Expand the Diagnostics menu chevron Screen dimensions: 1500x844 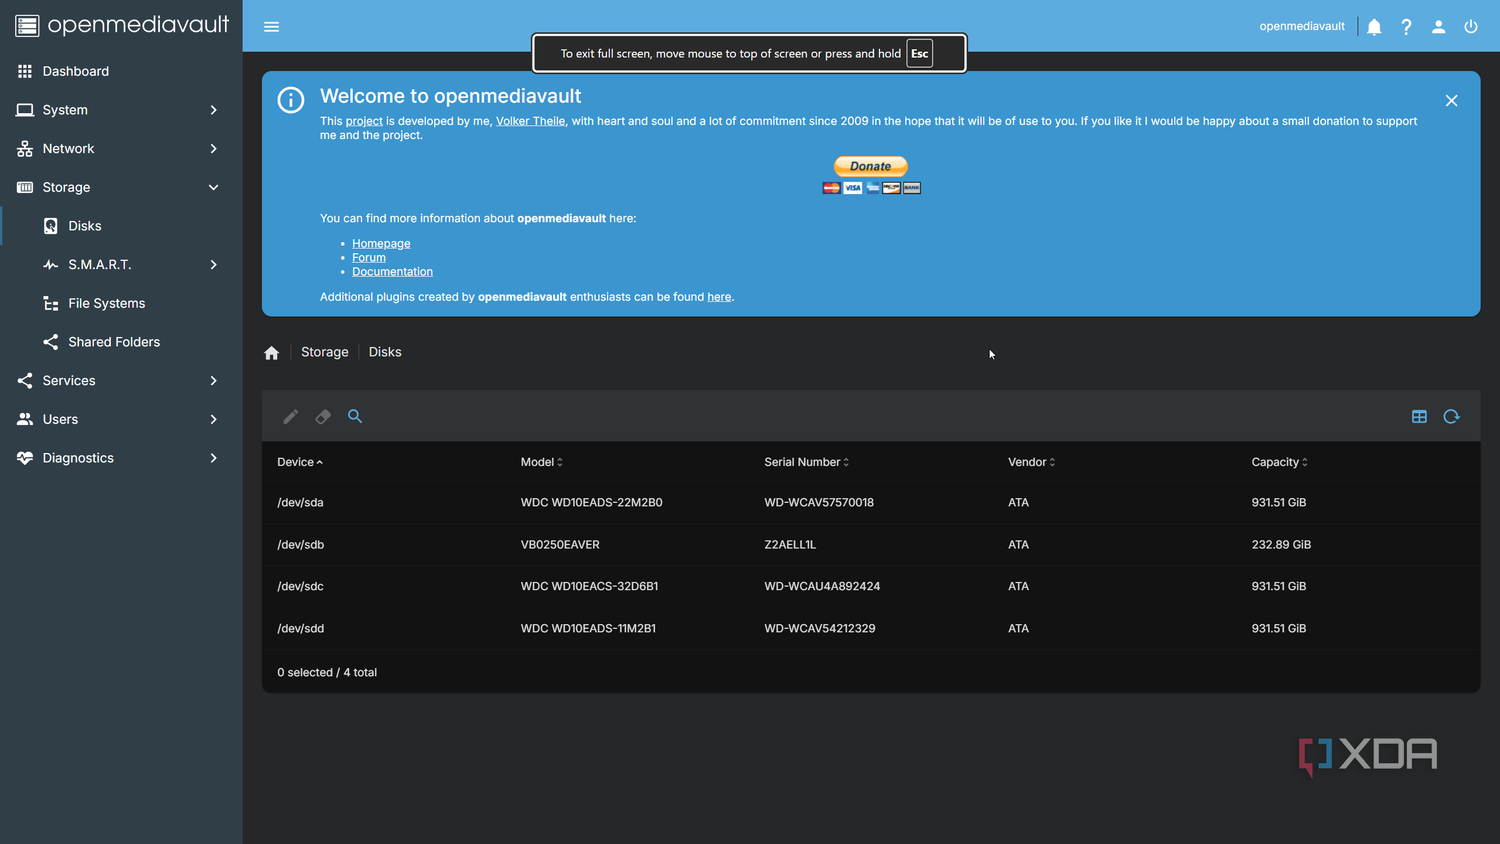click(213, 458)
